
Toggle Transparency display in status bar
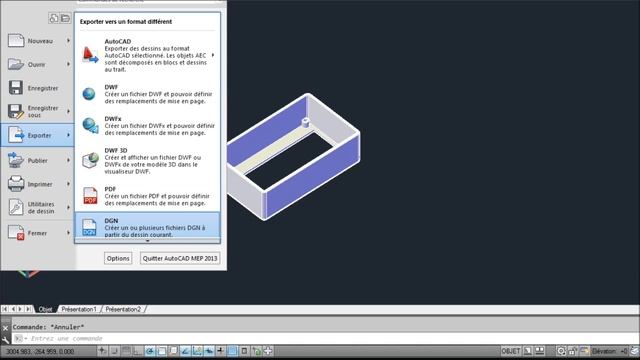click(233, 351)
